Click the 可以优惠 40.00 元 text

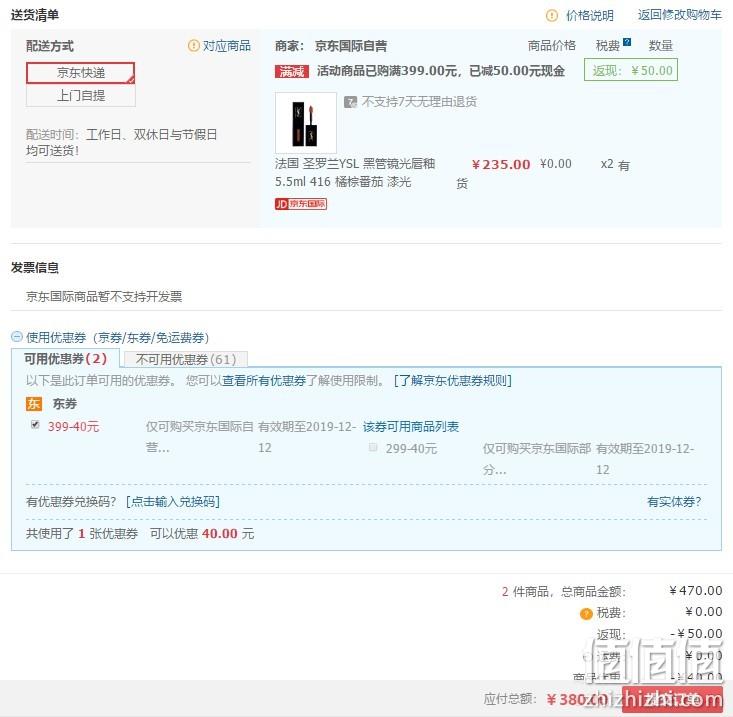coord(202,533)
